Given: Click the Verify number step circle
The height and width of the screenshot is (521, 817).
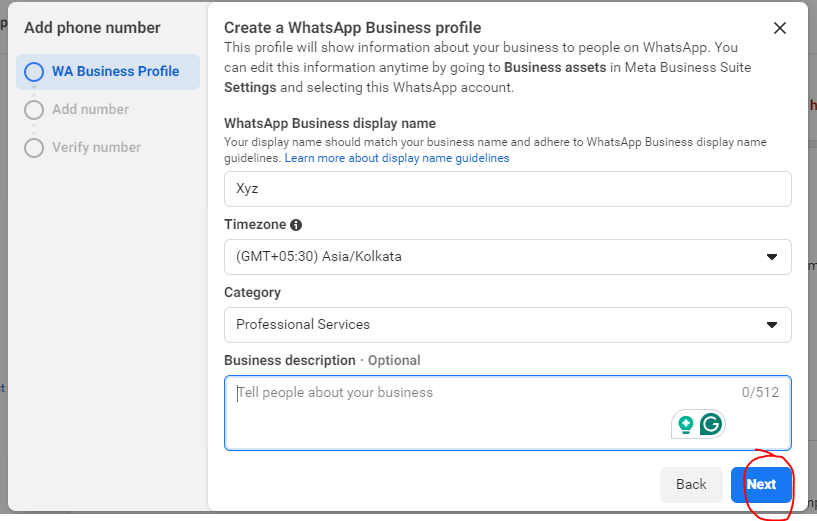Looking at the screenshot, I should pyautogui.click(x=34, y=148).
